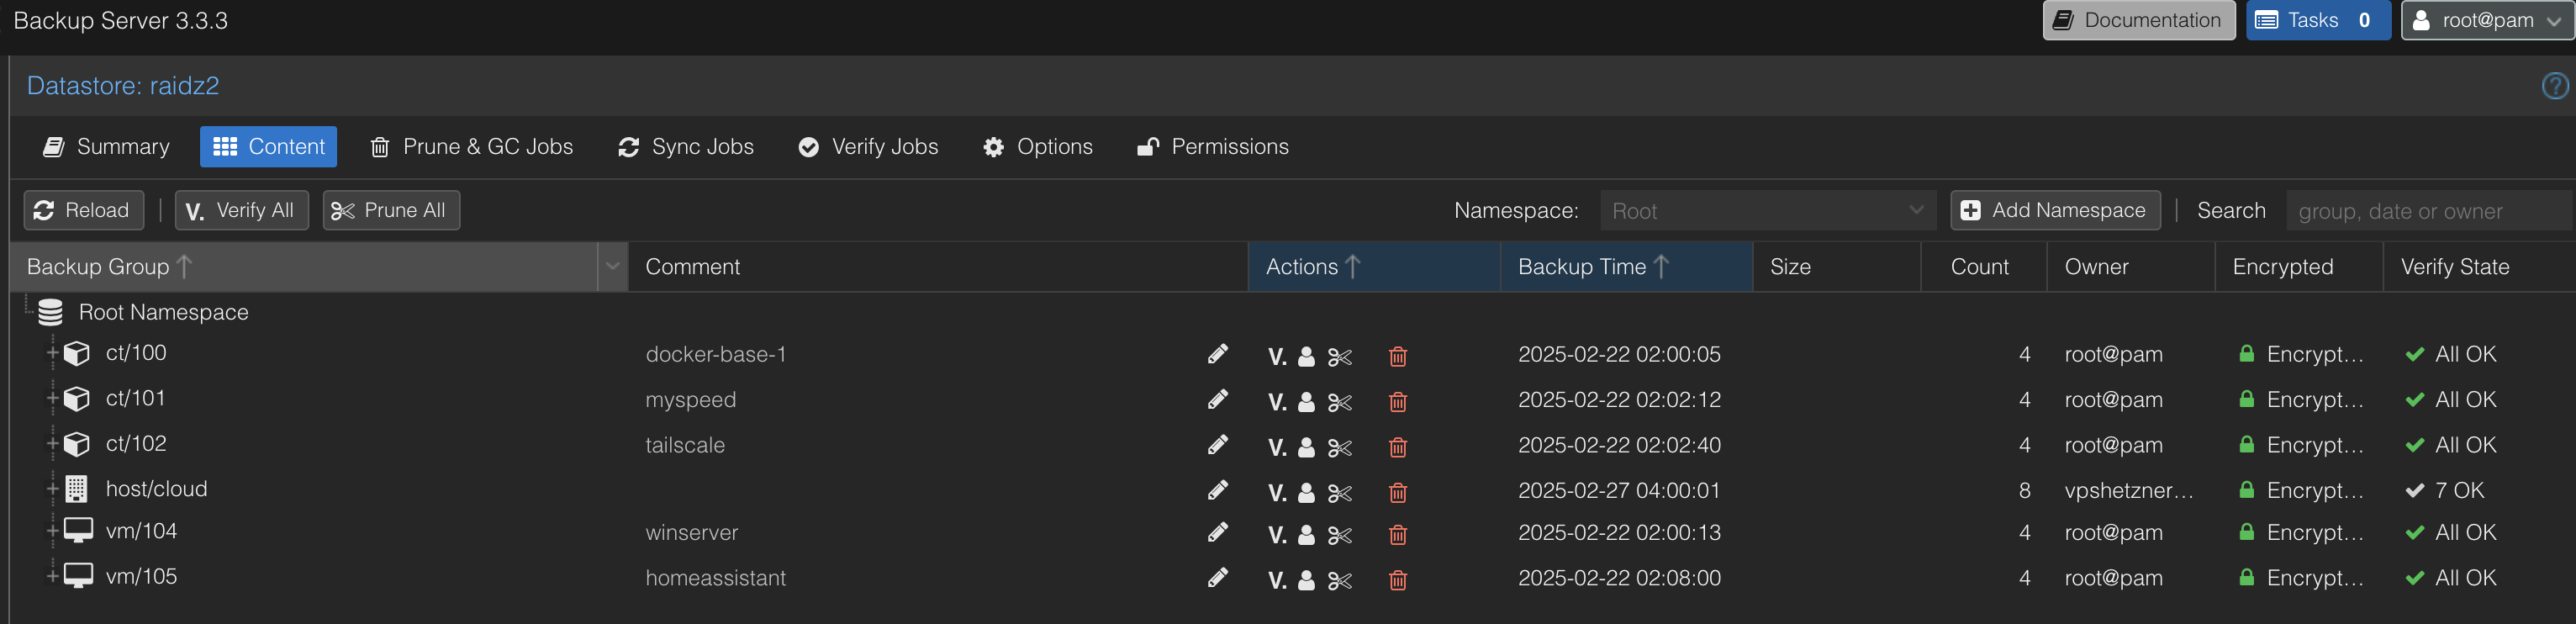Image resolution: width=2576 pixels, height=624 pixels.
Task: Expand the vm/104 backup group
Action: 52,531
